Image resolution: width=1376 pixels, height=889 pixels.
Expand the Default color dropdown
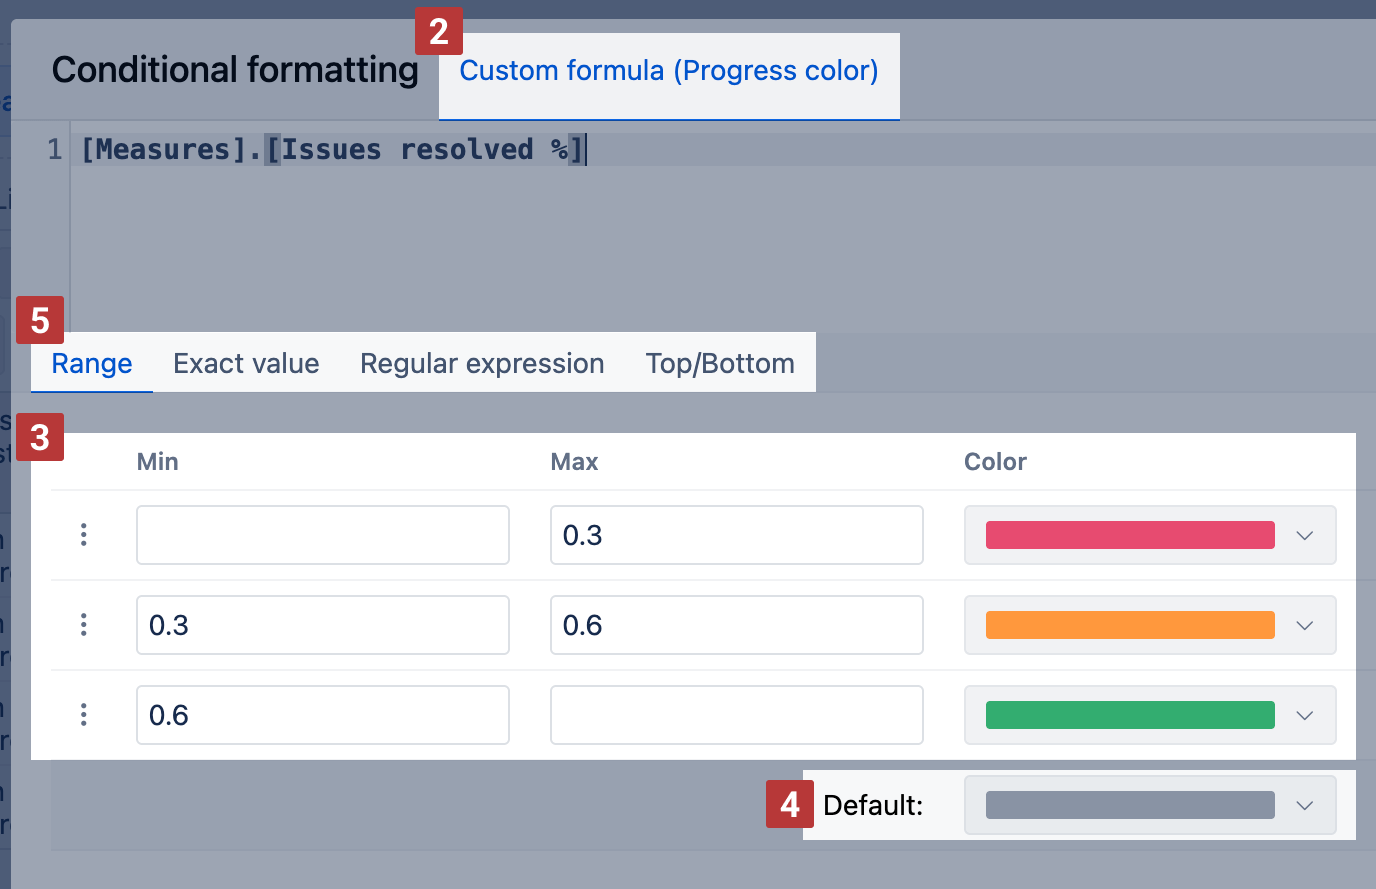pyautogui.click(x=1304, y=805)
